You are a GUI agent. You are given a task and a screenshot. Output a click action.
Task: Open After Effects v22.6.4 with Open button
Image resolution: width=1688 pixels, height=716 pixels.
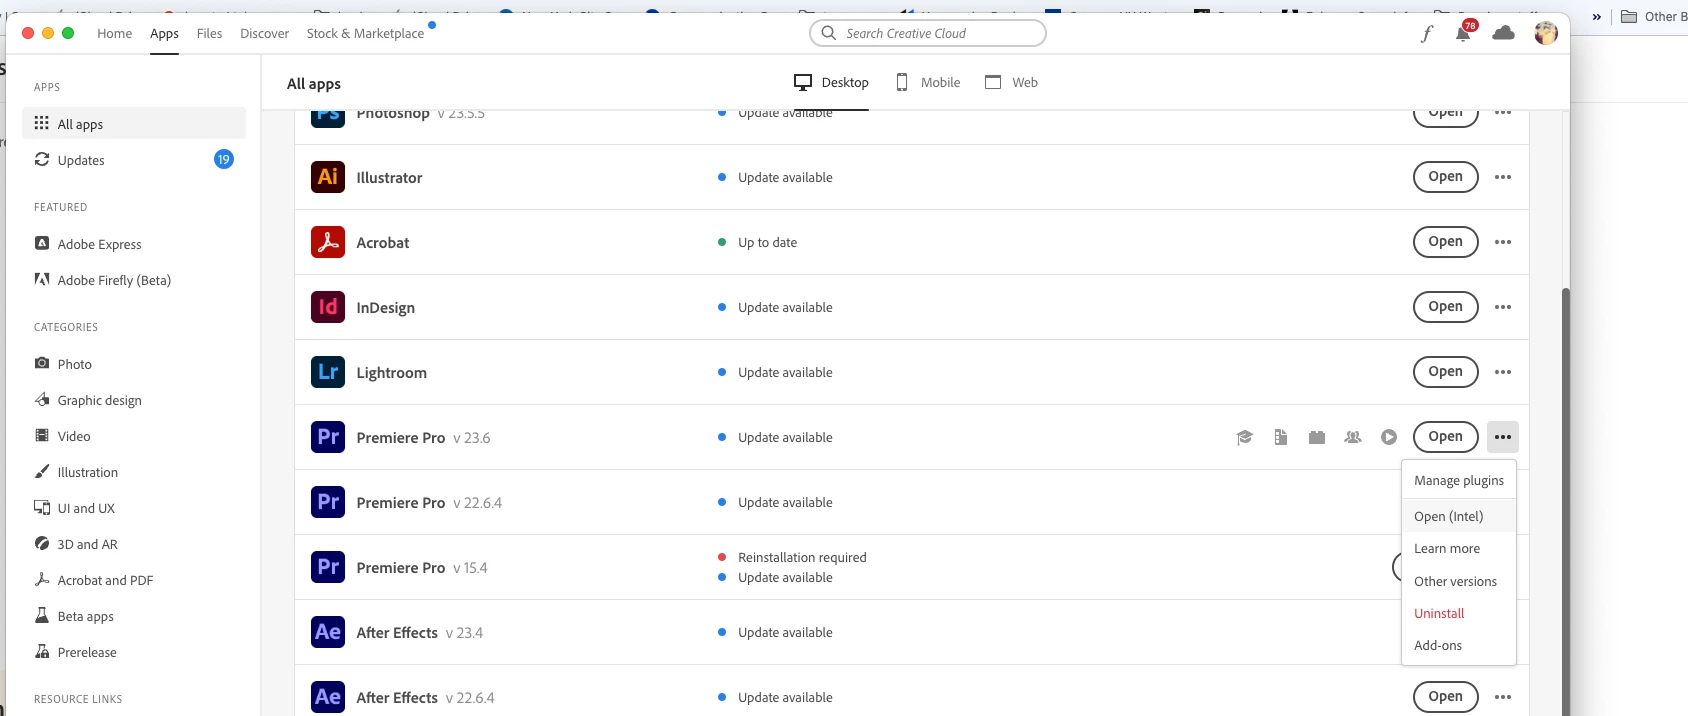pyautogui.click(x=1445, y=697)
